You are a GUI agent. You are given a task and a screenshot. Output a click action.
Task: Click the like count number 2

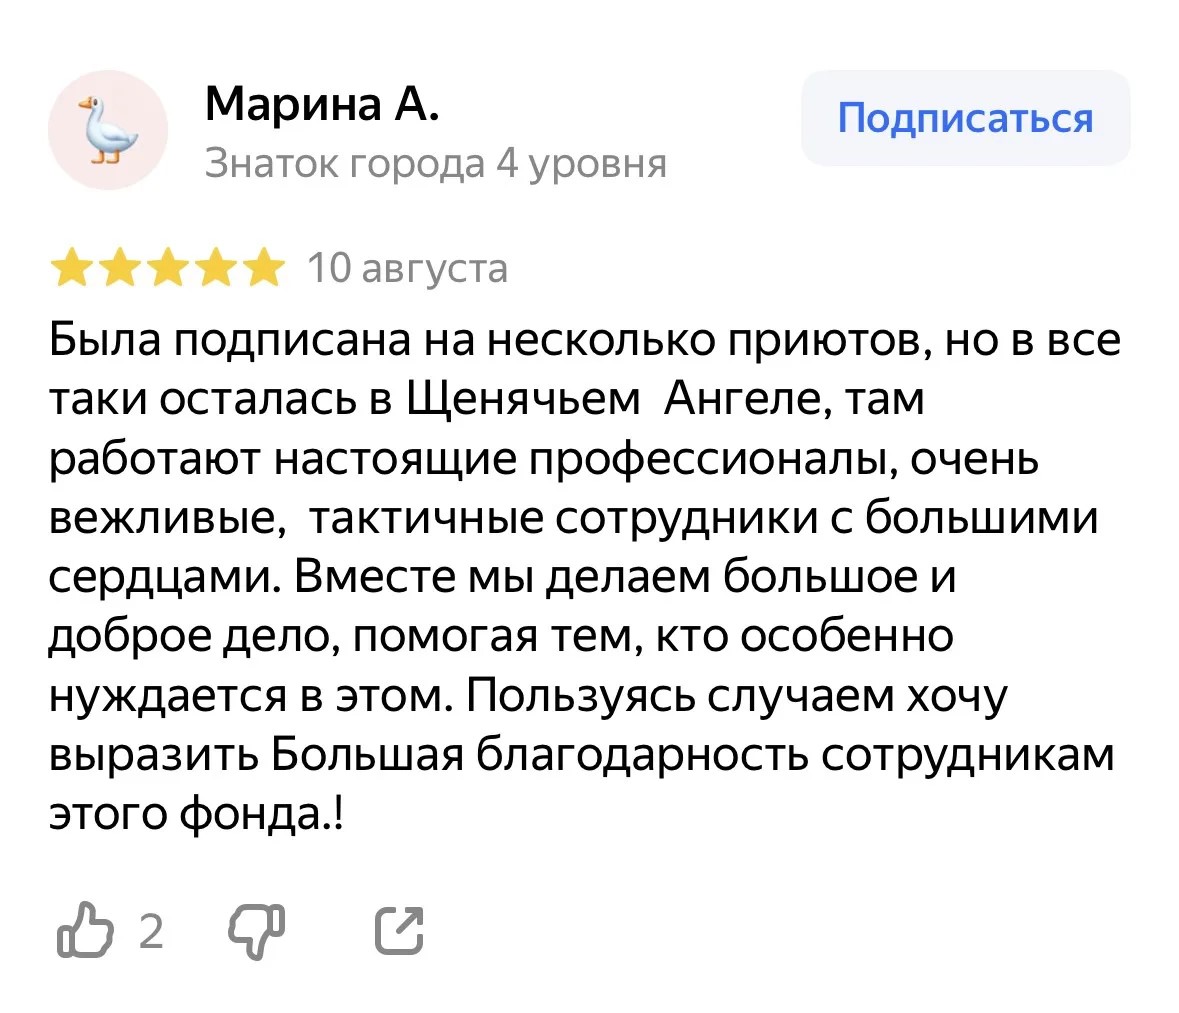(x=151, y=932)
